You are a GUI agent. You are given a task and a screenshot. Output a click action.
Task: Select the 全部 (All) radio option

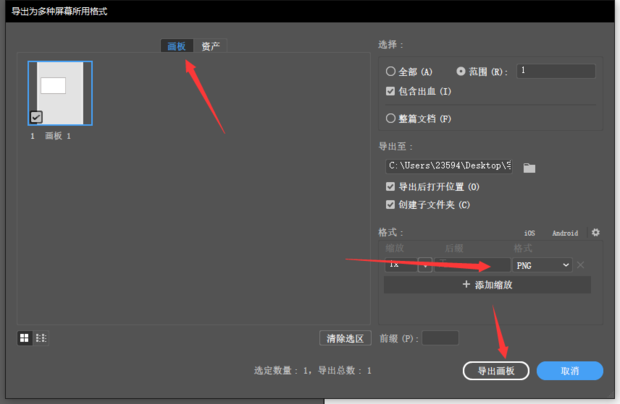click(391, 72)
